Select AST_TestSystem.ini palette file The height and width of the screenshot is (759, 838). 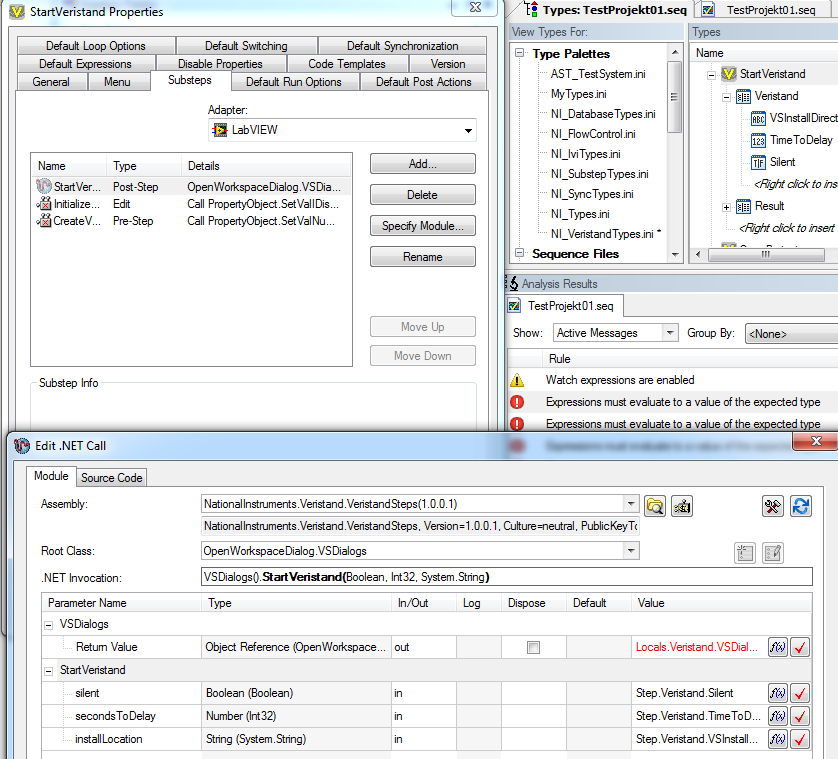(x=598, y=74)
